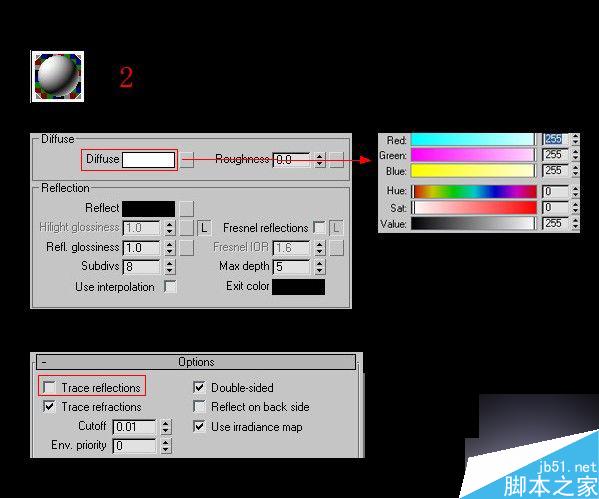This screenshot has width=599, height=499.
Task: Open the Diffuse color swatch
Action: 149,160
